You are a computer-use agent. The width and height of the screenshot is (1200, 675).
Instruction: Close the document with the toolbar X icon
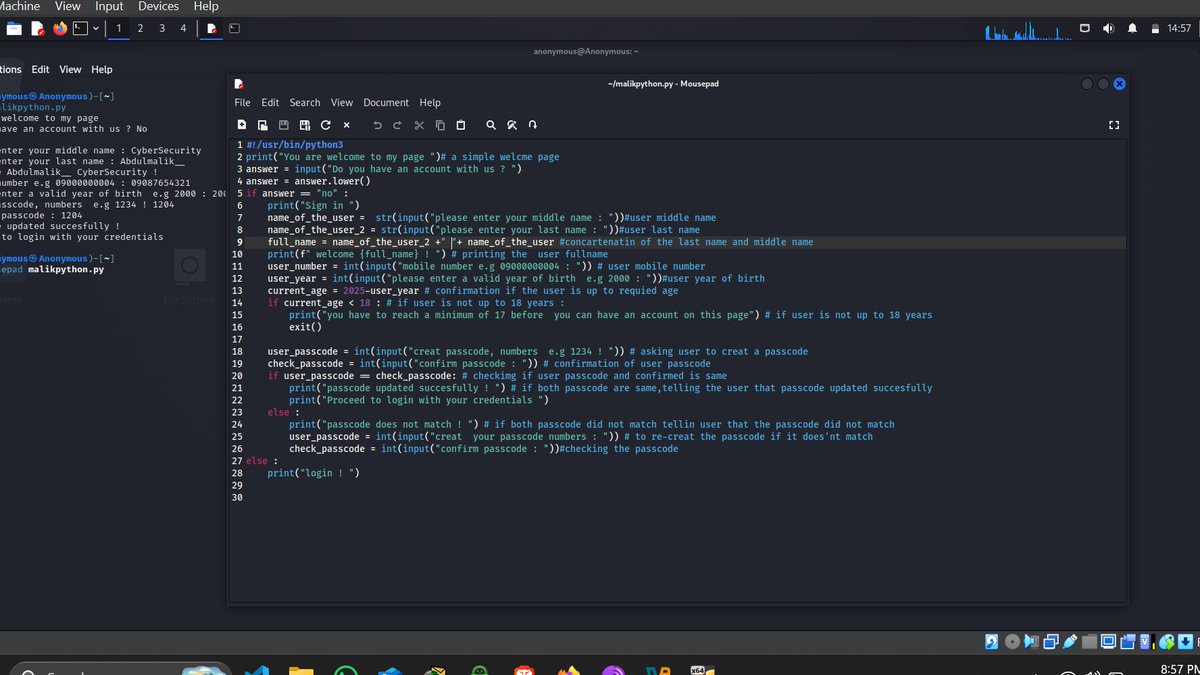346,125
